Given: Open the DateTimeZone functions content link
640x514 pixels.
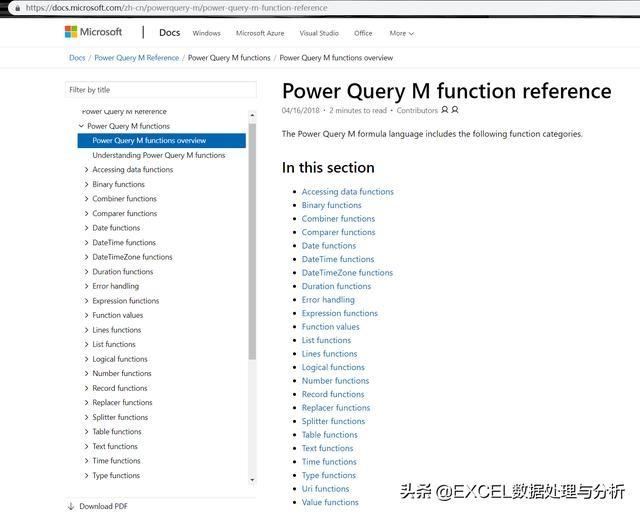Looking at the screenshot, I should pos(347,272).
